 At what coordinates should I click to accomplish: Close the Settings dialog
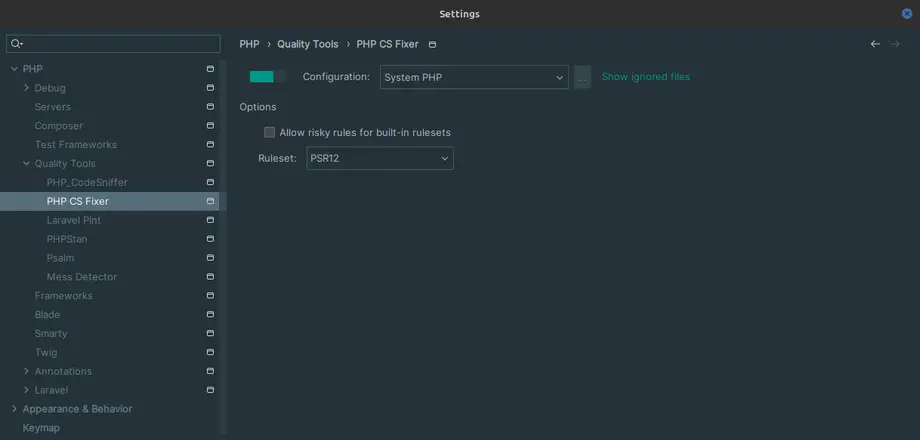tap(907, 13)
